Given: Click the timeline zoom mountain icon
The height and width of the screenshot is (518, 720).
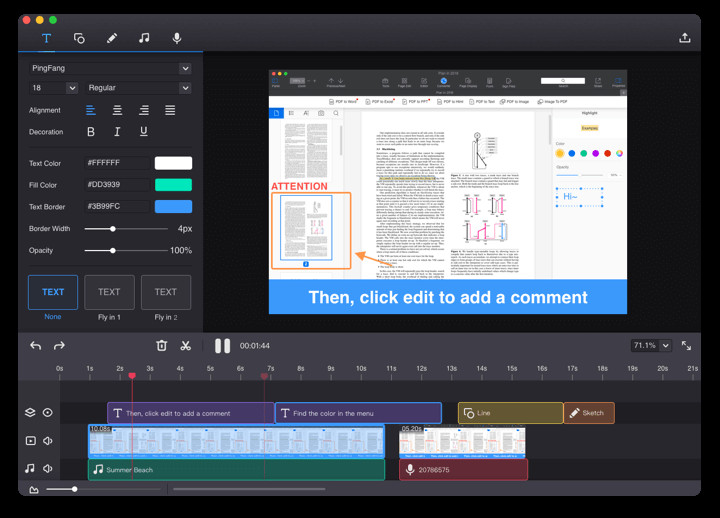Looking at the screenshot, I should point(34,490).
